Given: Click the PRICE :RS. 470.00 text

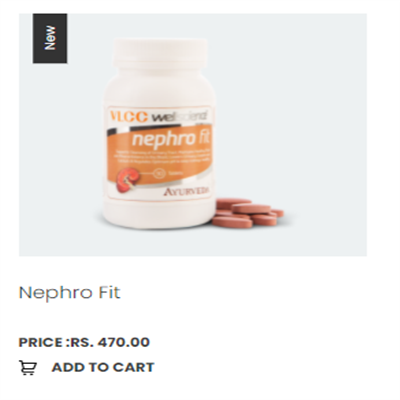Looking at the screenshot, I should [84, 342].
